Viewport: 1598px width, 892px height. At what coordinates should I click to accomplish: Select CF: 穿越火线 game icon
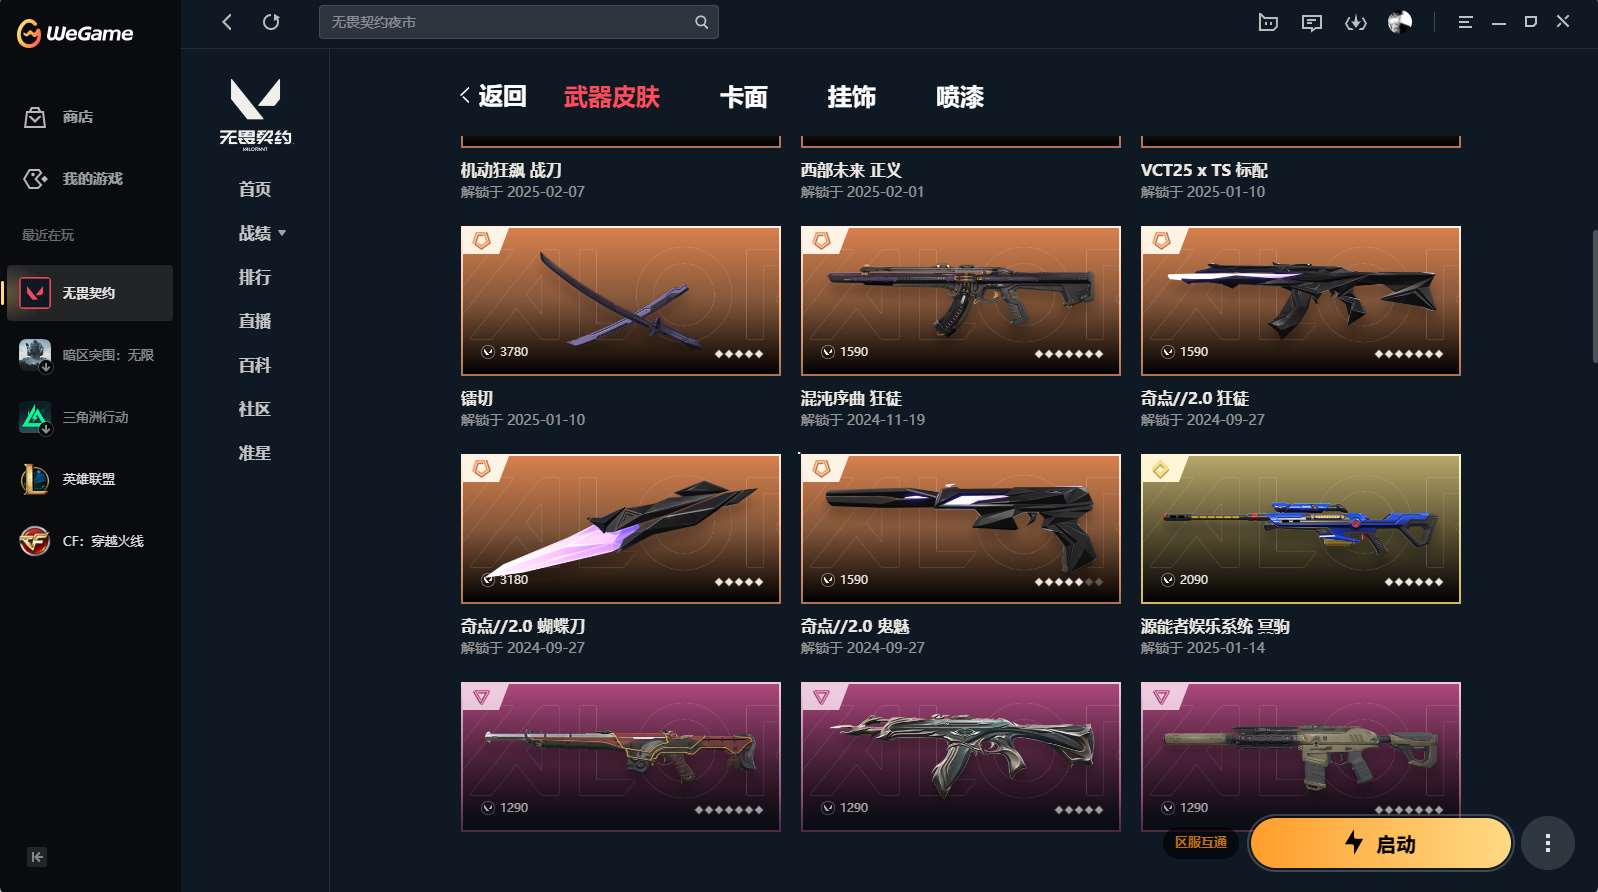coord(35,541)
